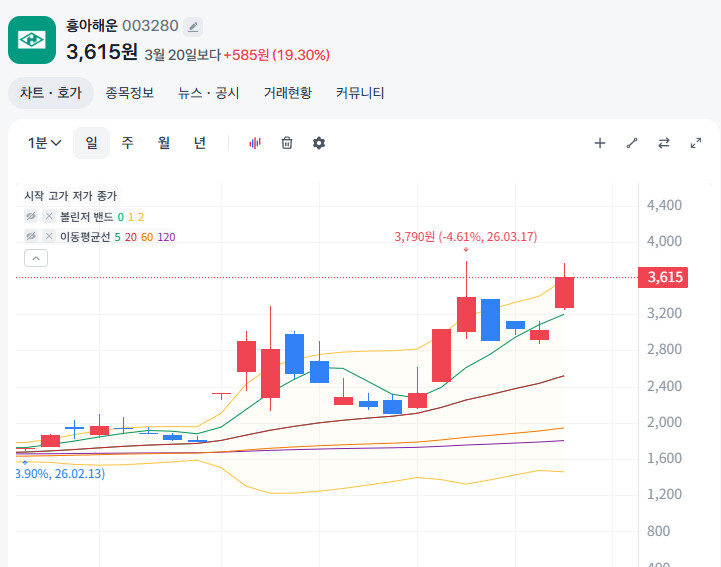The width and height of the screenshot is (721, 567).
Task: Click the 이동평균선 indicator name
Action: 85,237
